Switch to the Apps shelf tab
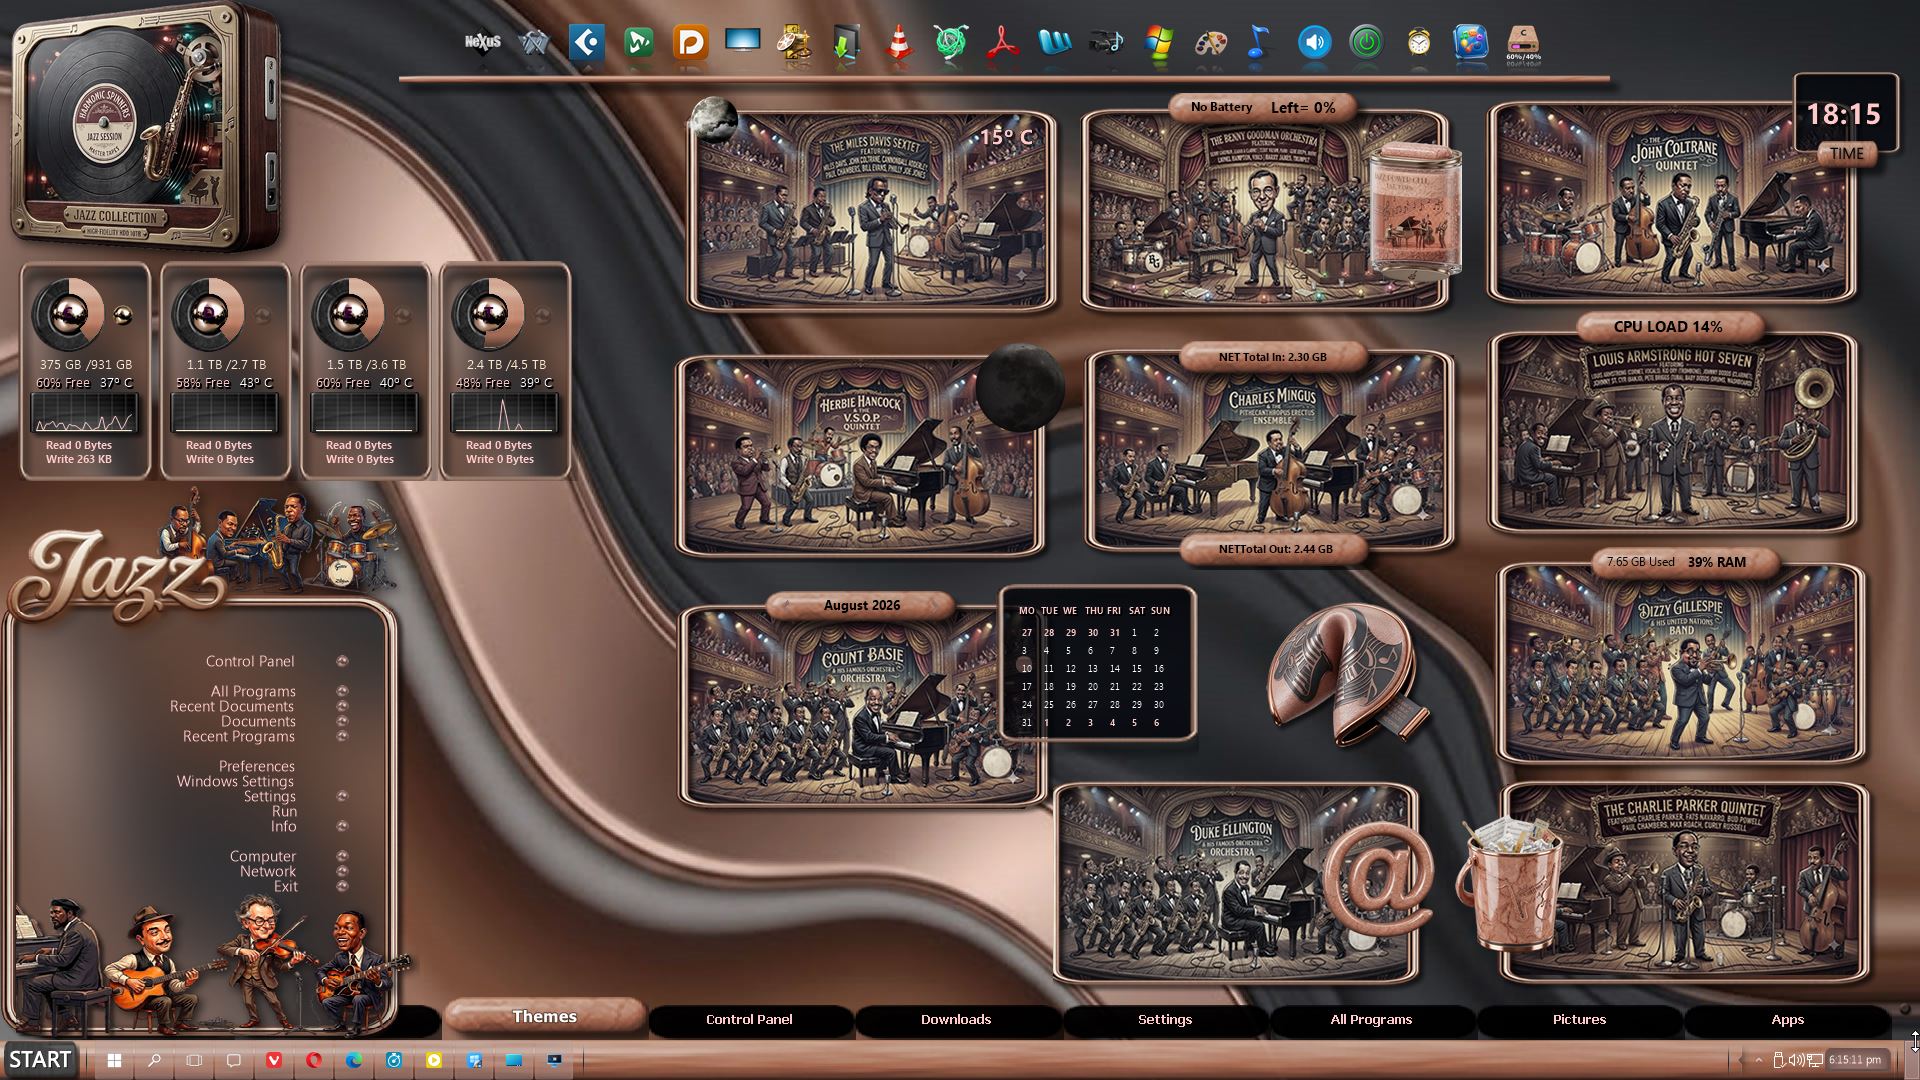1920x1080 pixels. point(1787,1019)
